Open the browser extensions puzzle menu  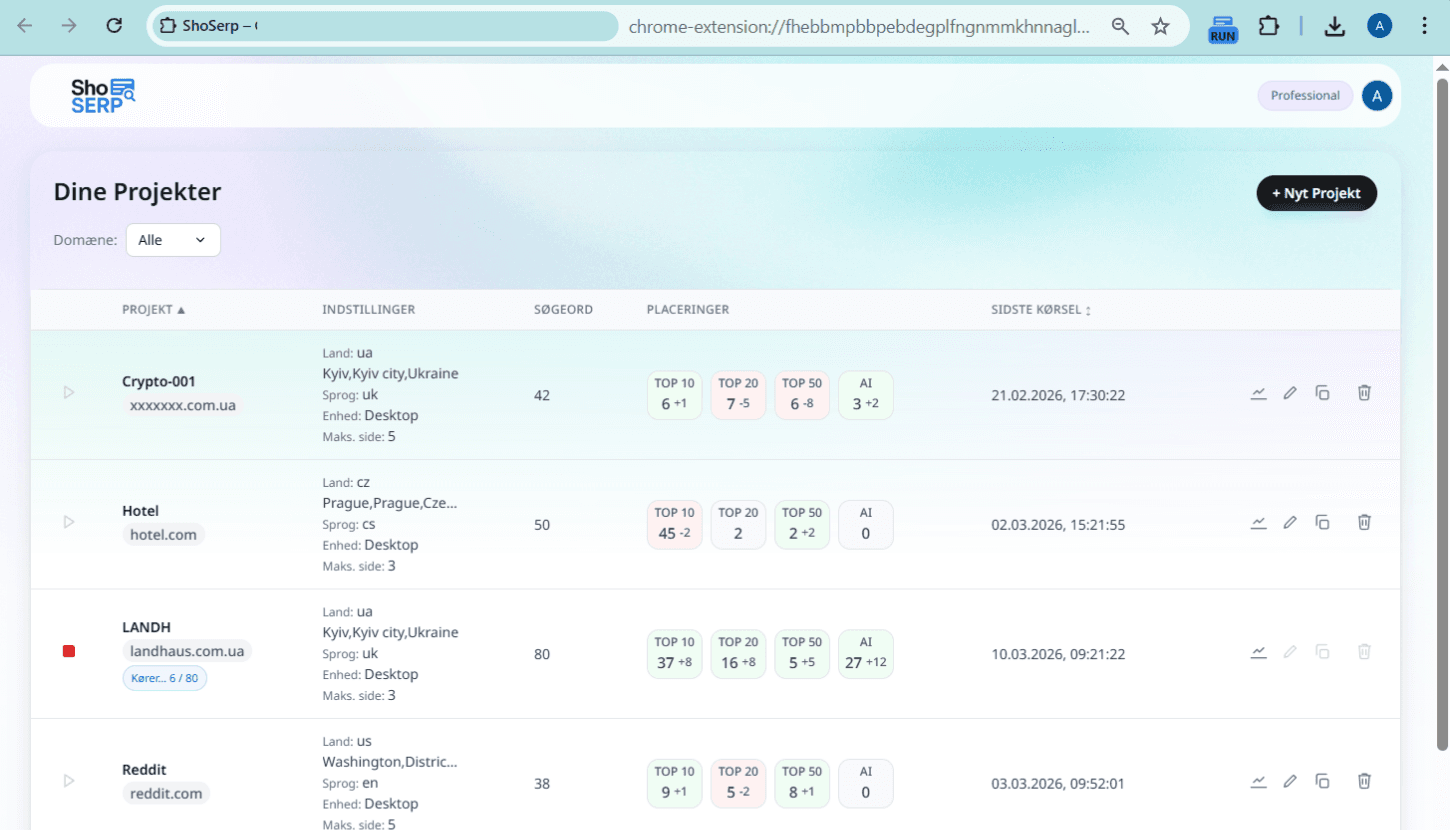(x=1269, y=26)
